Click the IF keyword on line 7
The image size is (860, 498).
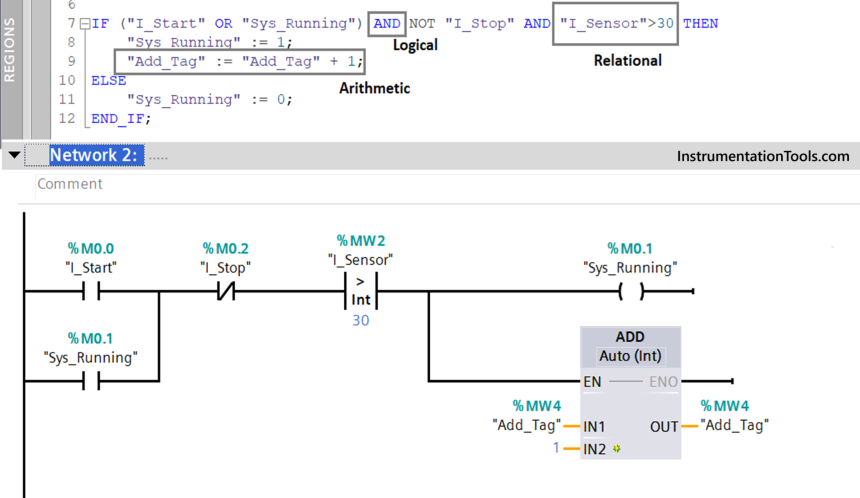[x=100, y=24]
